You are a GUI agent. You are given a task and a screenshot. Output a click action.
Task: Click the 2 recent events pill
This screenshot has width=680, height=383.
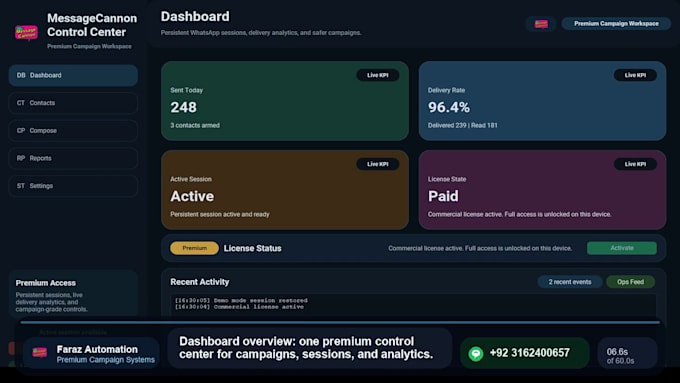(x=569, y=282)
